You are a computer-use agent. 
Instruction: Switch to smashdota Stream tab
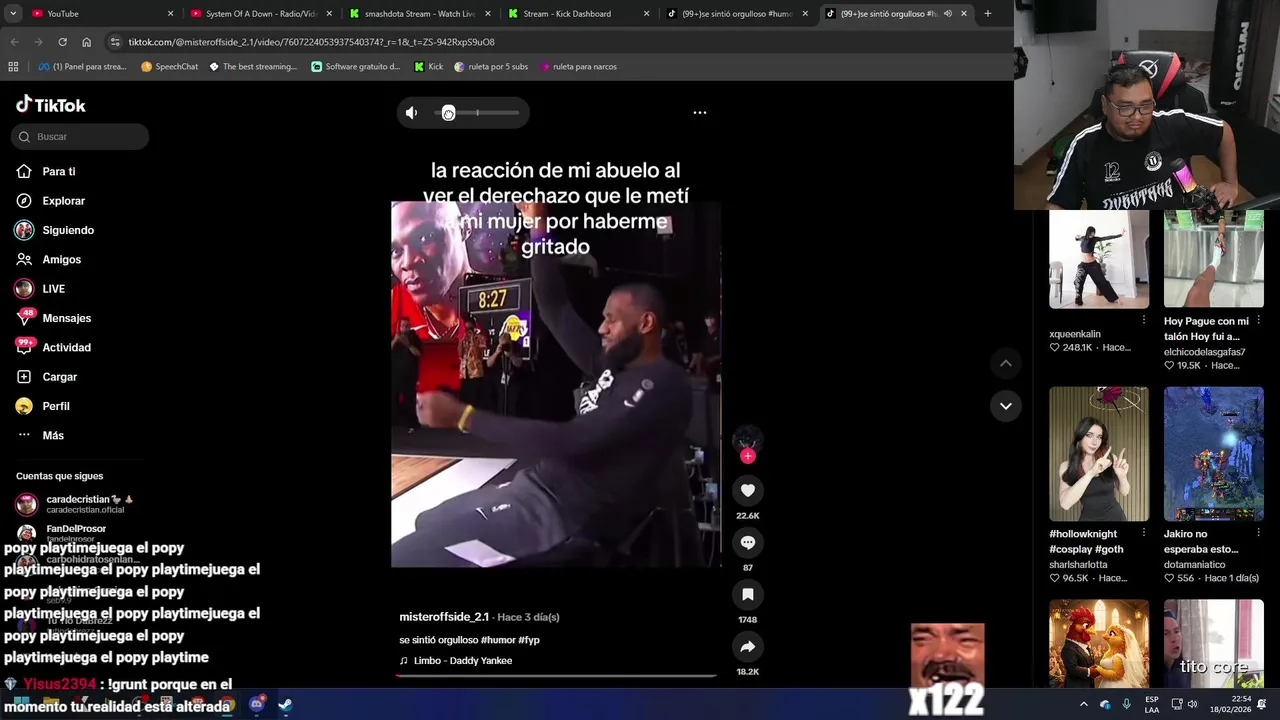pyautogui.click(x=418, y=14)
